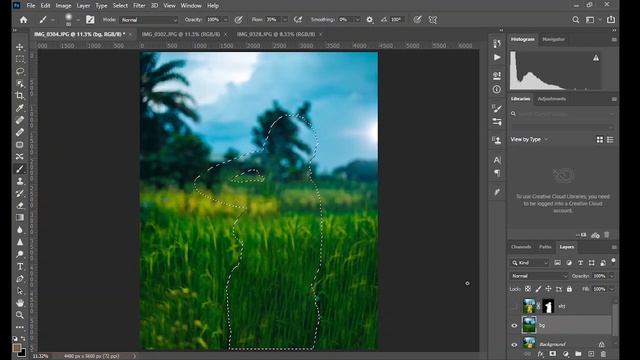This screenshot has width=640, height=360.
Task: Click the symmetry butterfly icon
Action: tap(433, 20)
